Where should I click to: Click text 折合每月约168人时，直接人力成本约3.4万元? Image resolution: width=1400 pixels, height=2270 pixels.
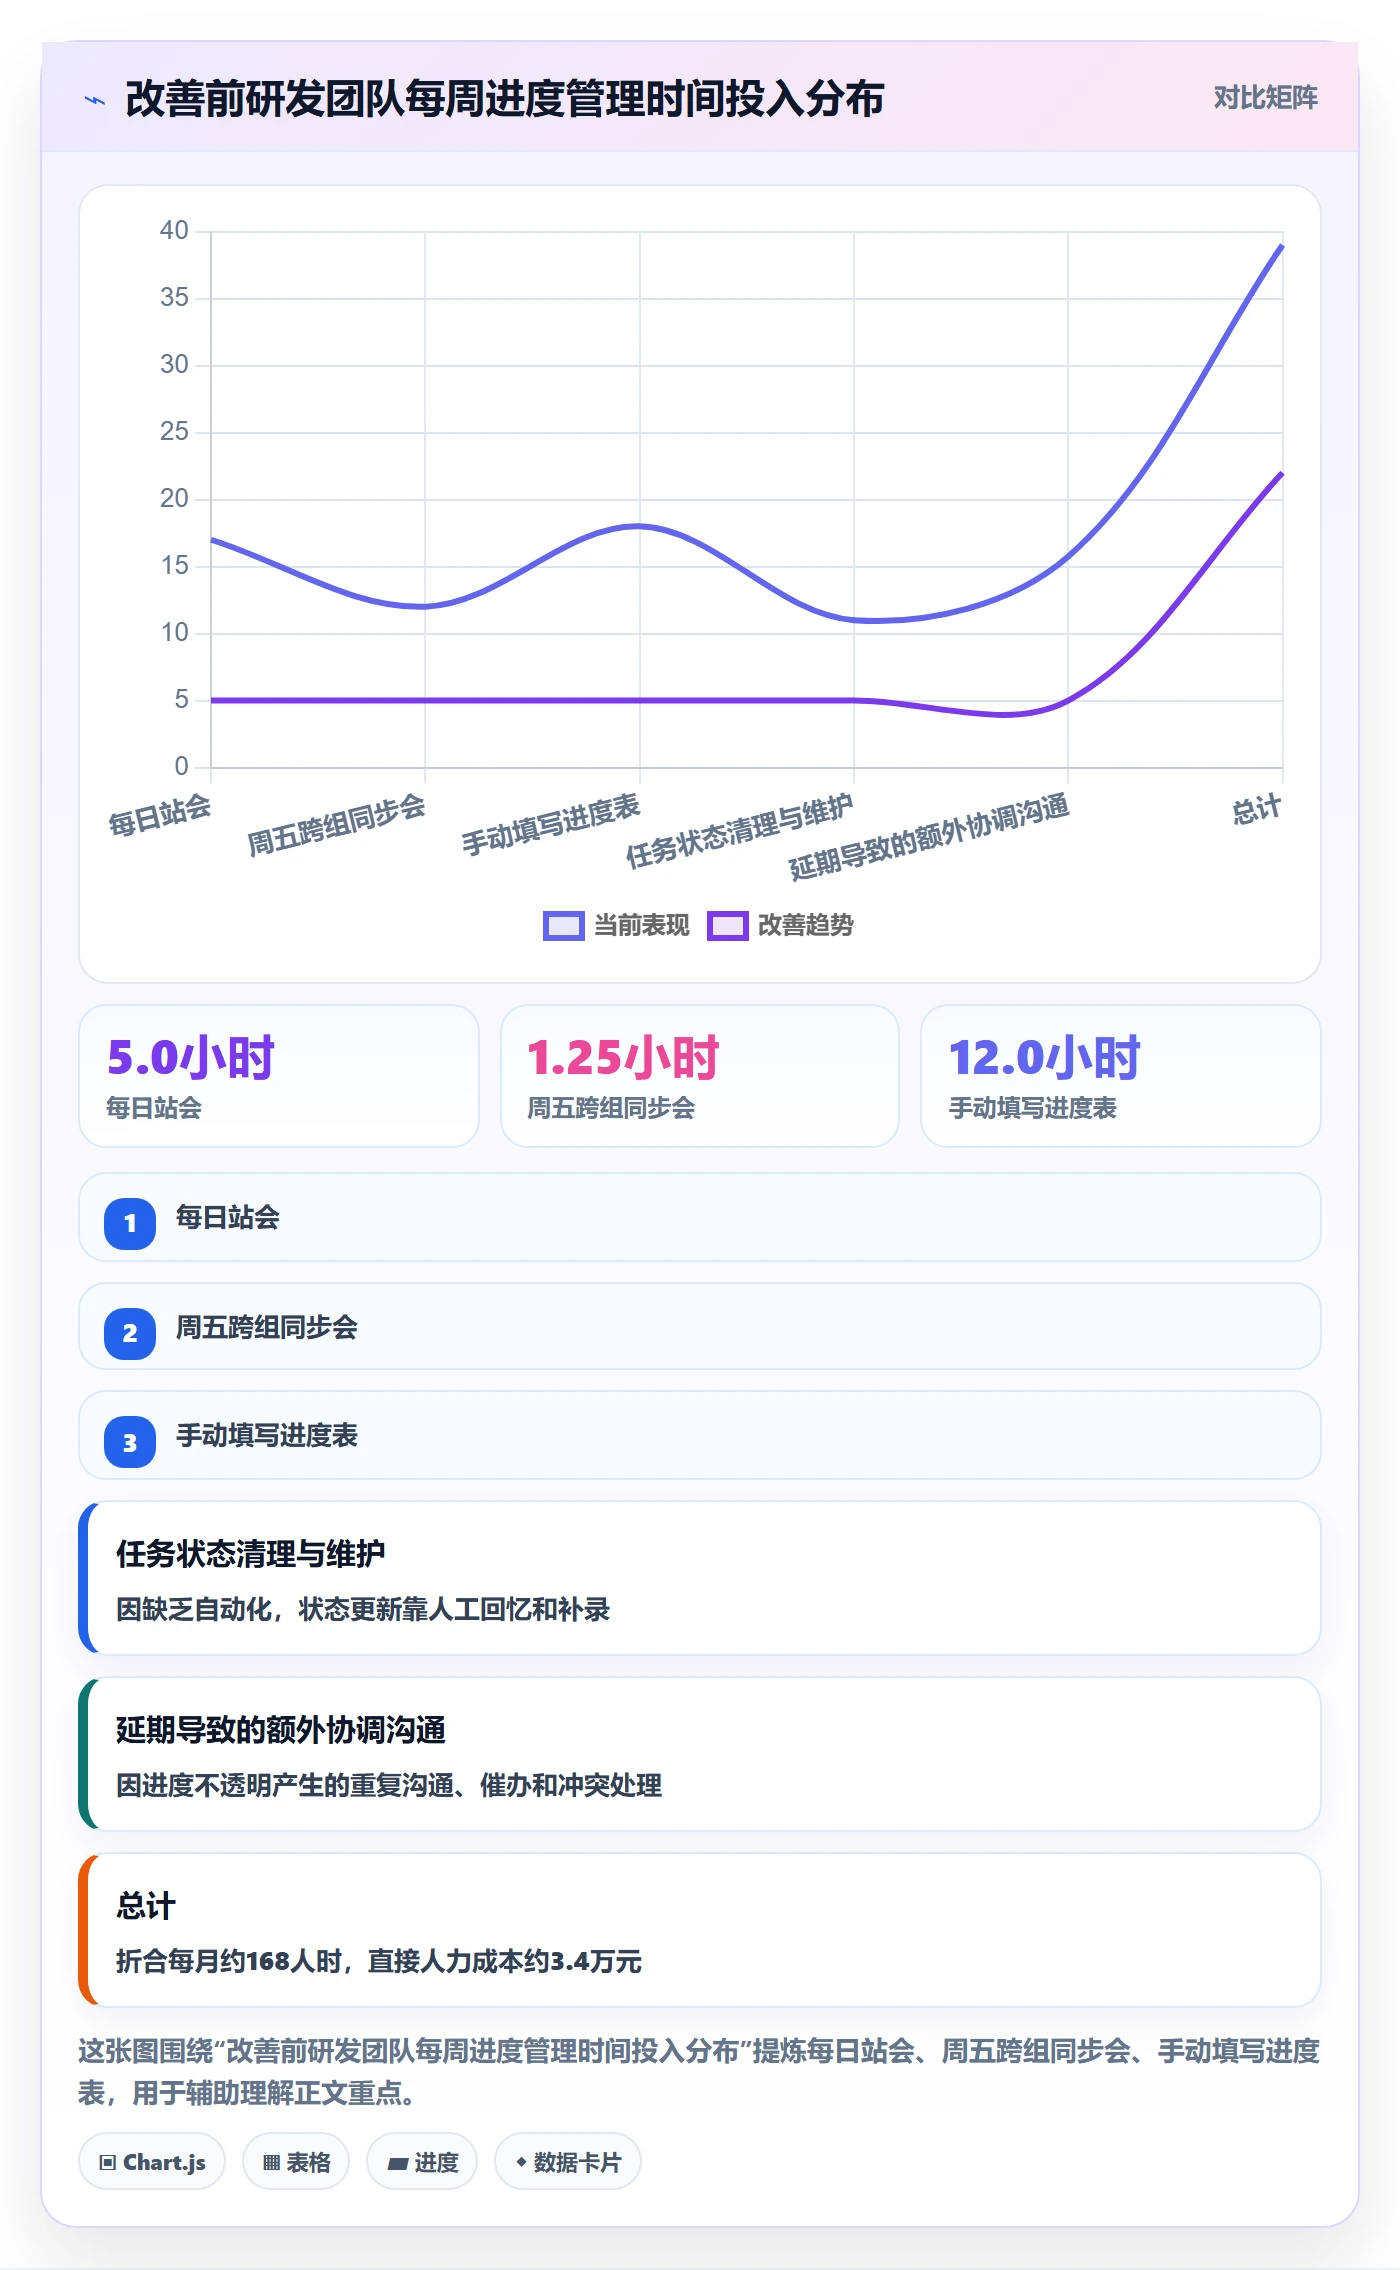378,1961
